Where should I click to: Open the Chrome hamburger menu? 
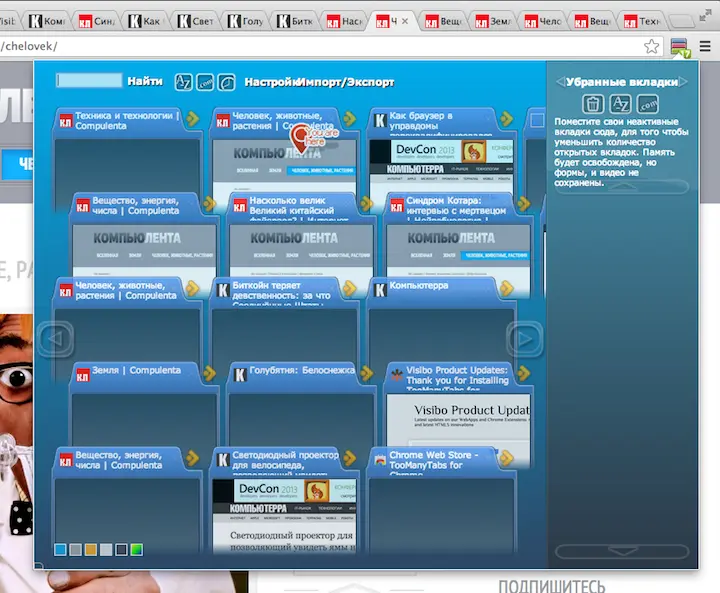(705, 46)
